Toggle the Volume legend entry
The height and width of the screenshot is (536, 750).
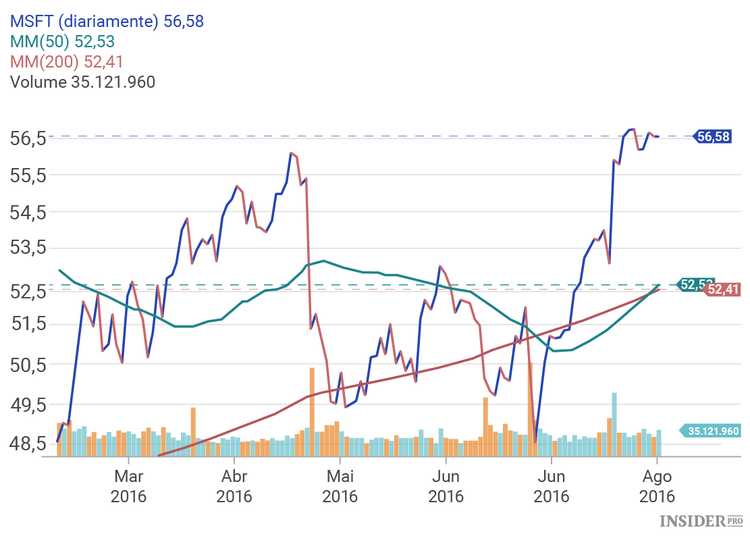coord(82,82)
